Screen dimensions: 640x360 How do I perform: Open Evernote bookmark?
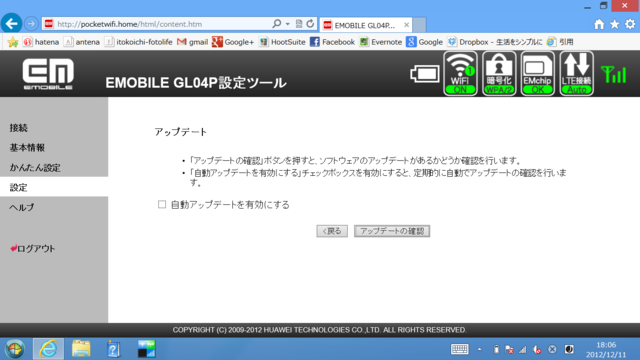pyautogui.click(x=381, y=42)
